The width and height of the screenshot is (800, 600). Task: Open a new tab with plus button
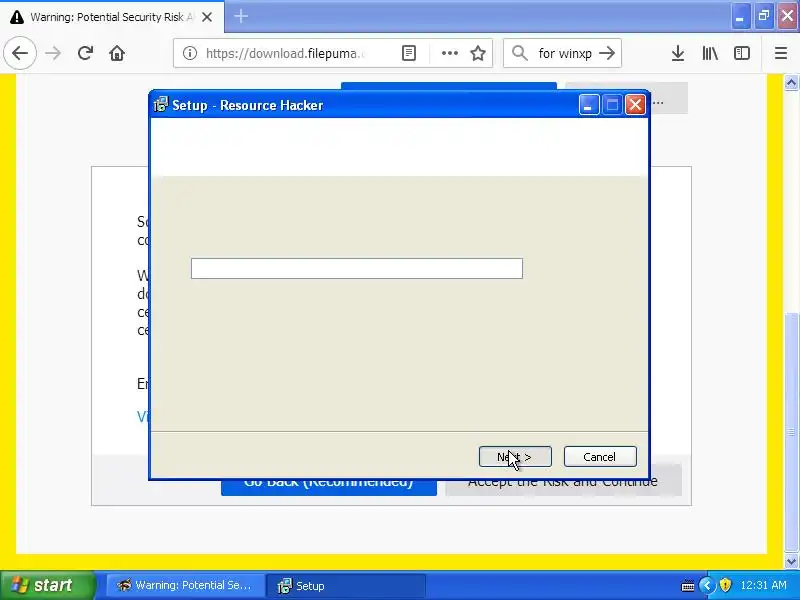click(241, 16)
